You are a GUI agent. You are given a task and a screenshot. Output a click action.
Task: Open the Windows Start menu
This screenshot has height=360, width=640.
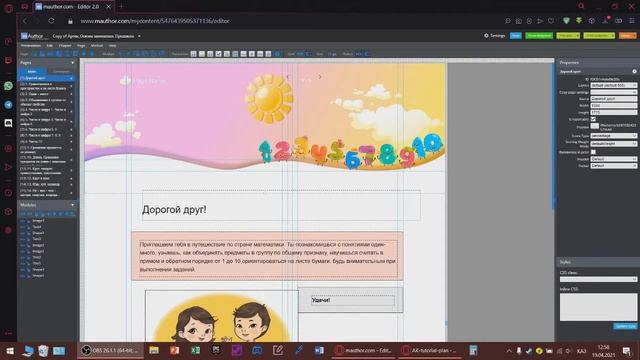pos(9,351)
